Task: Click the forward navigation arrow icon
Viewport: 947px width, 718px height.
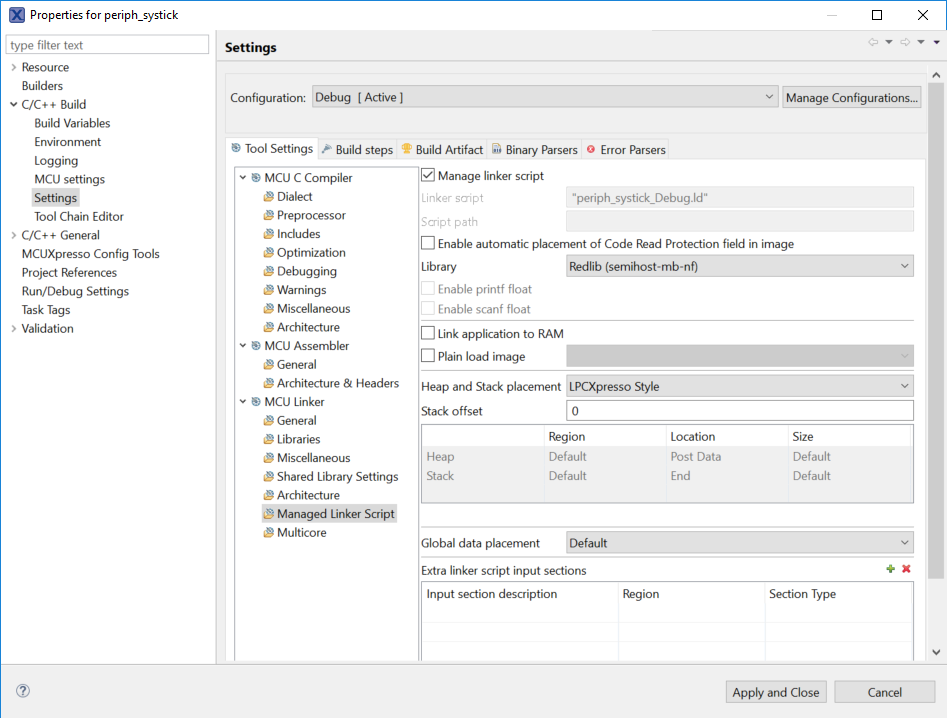Action: pos(905,42)
